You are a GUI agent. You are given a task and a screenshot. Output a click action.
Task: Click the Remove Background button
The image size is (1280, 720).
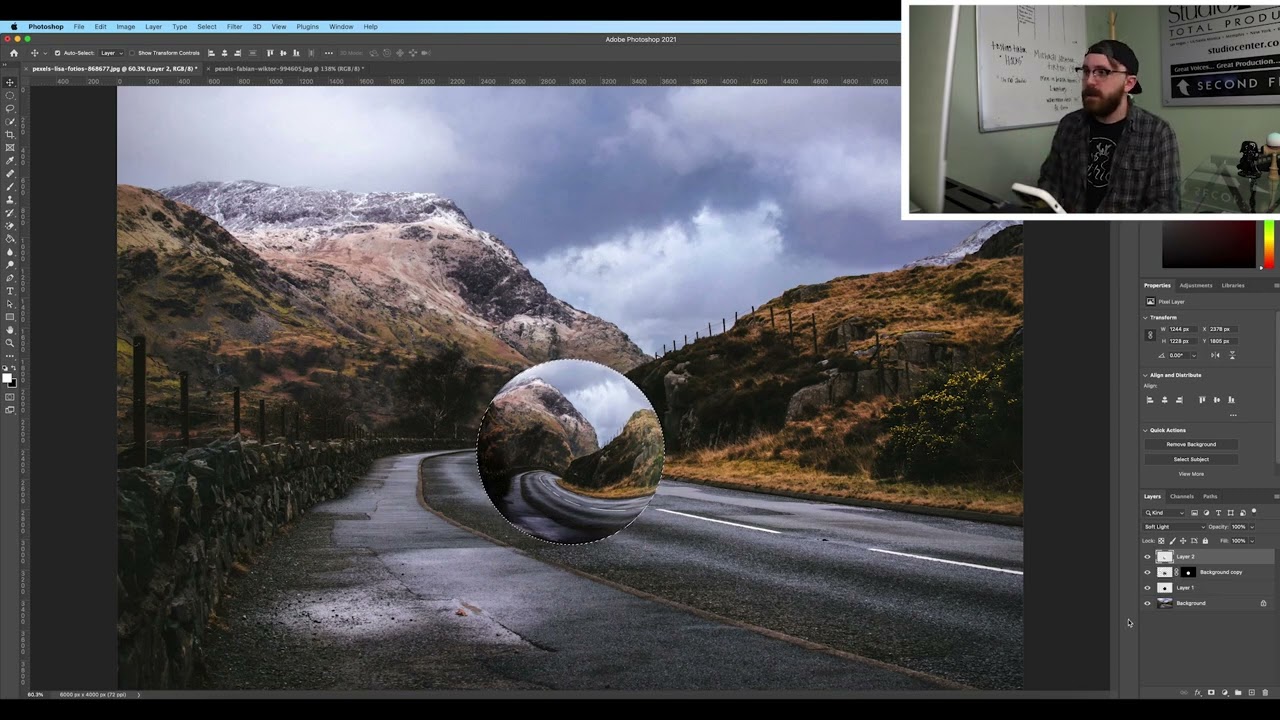click(x=1191, y=444)
